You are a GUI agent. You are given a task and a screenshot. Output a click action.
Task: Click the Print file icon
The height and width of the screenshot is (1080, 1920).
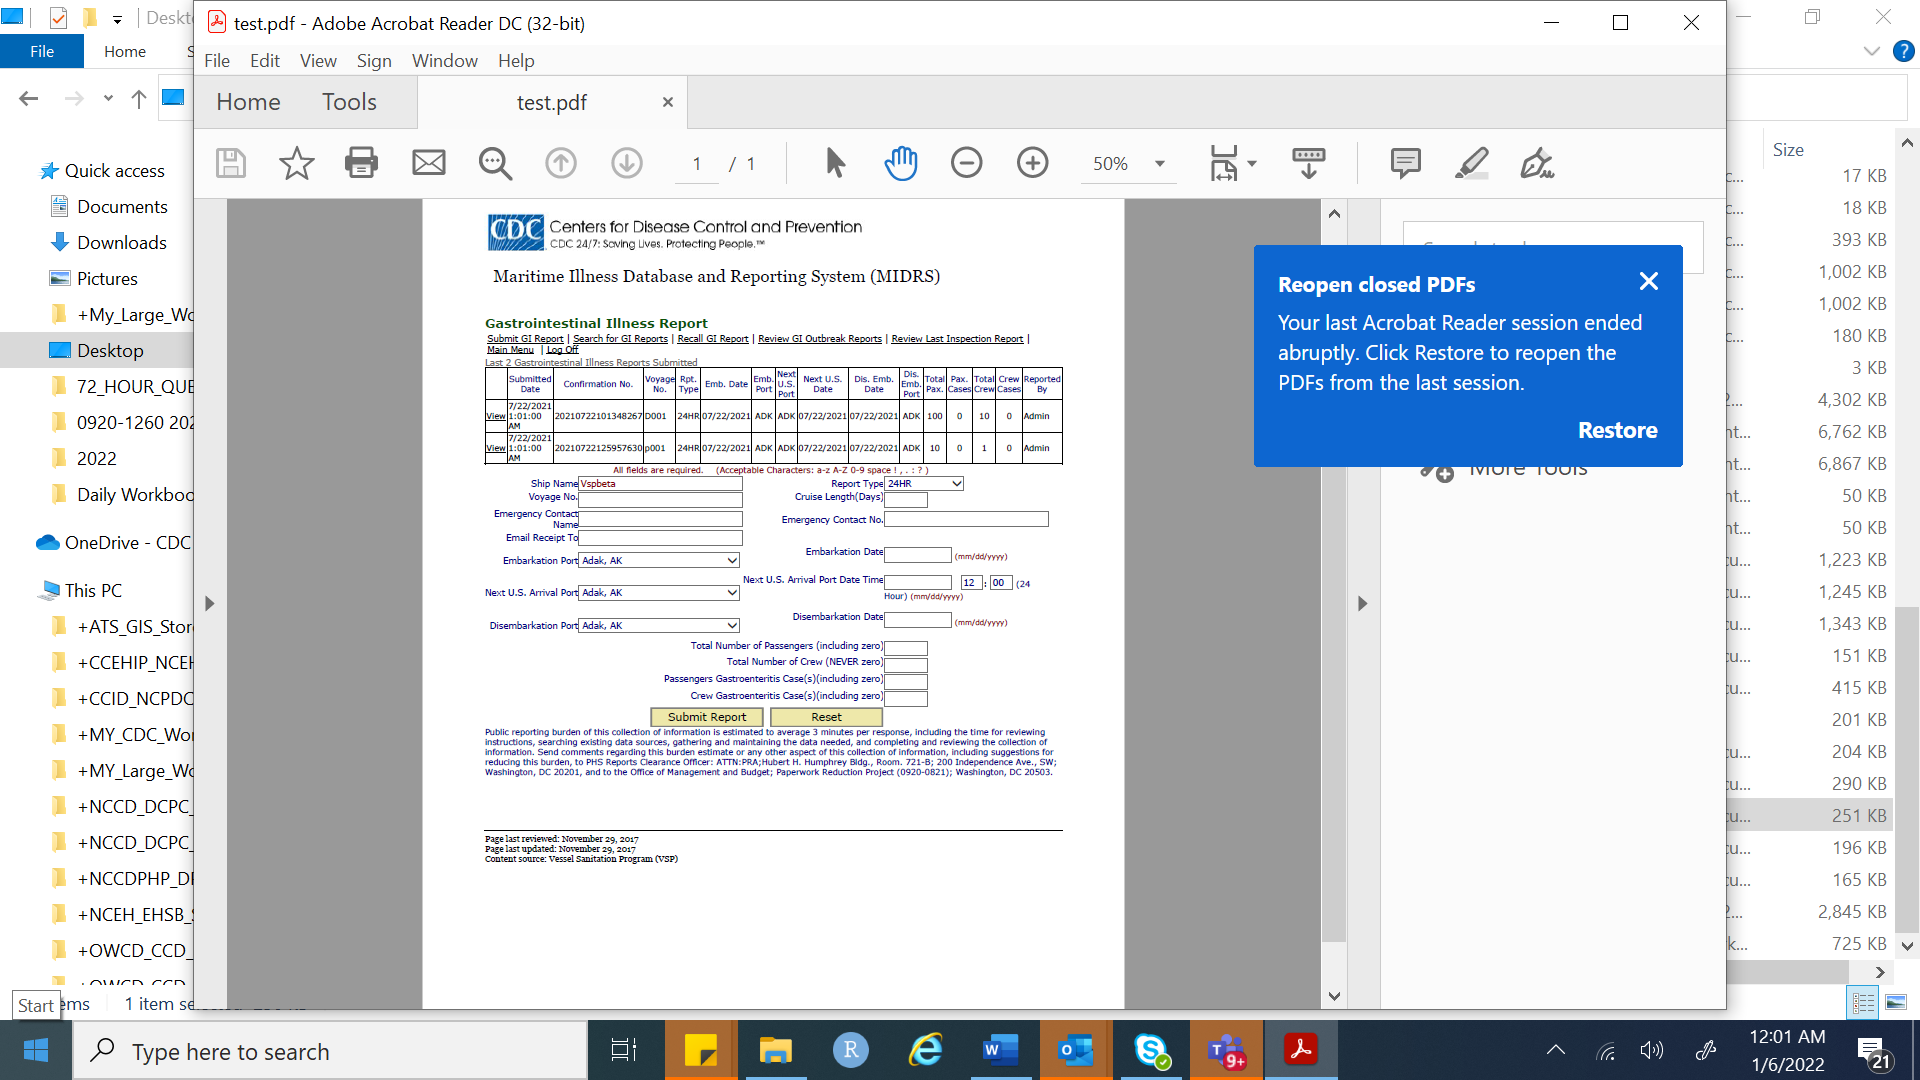point(361,163)
